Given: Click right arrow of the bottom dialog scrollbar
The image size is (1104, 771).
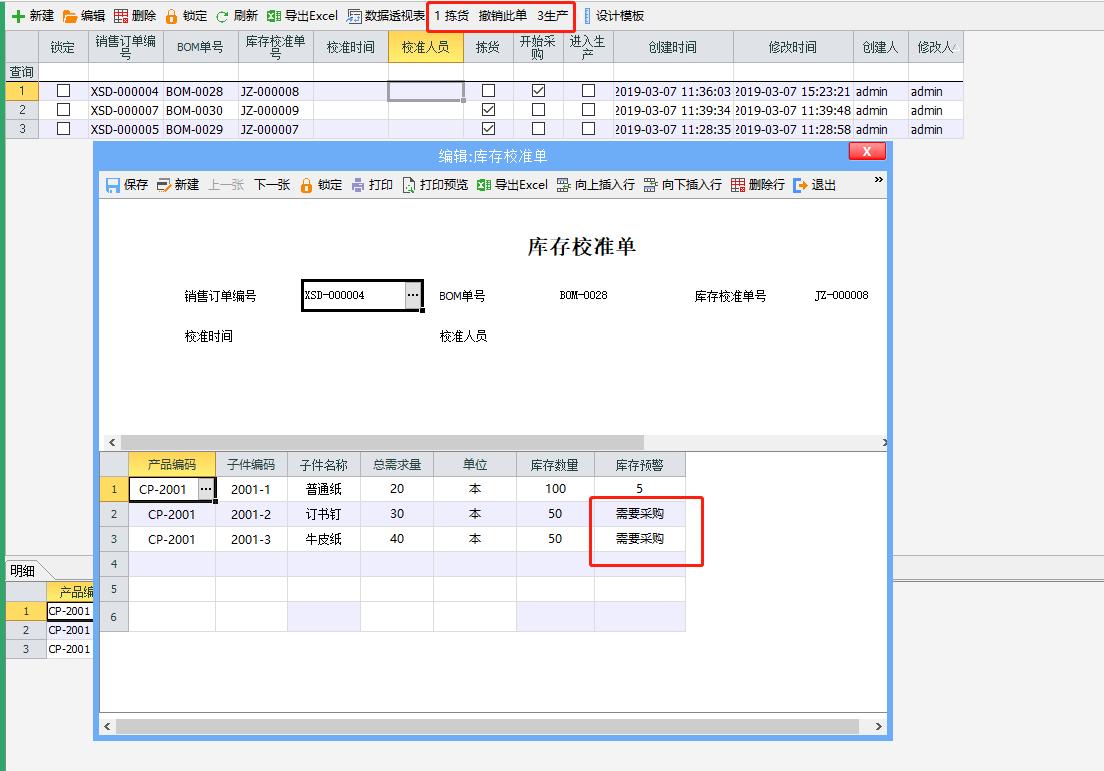Looking at the screenshot, I should (879, 726).
